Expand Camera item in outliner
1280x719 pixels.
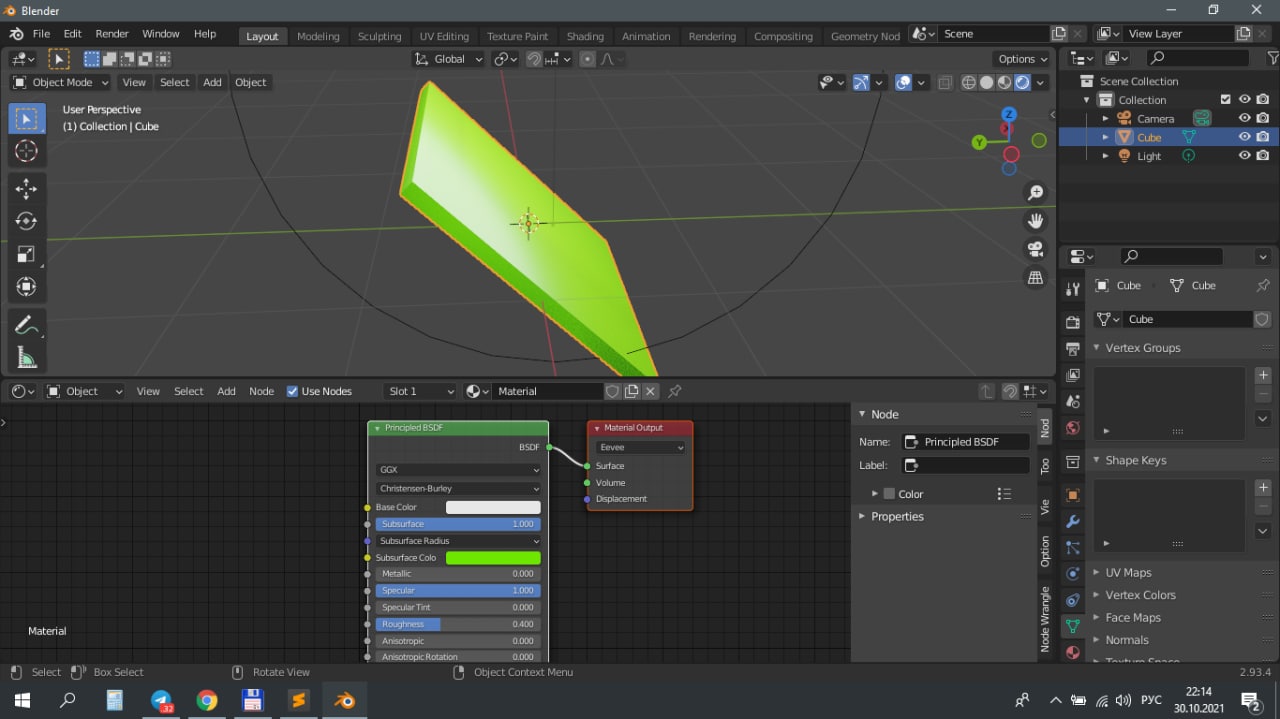tap(1105, 118)
